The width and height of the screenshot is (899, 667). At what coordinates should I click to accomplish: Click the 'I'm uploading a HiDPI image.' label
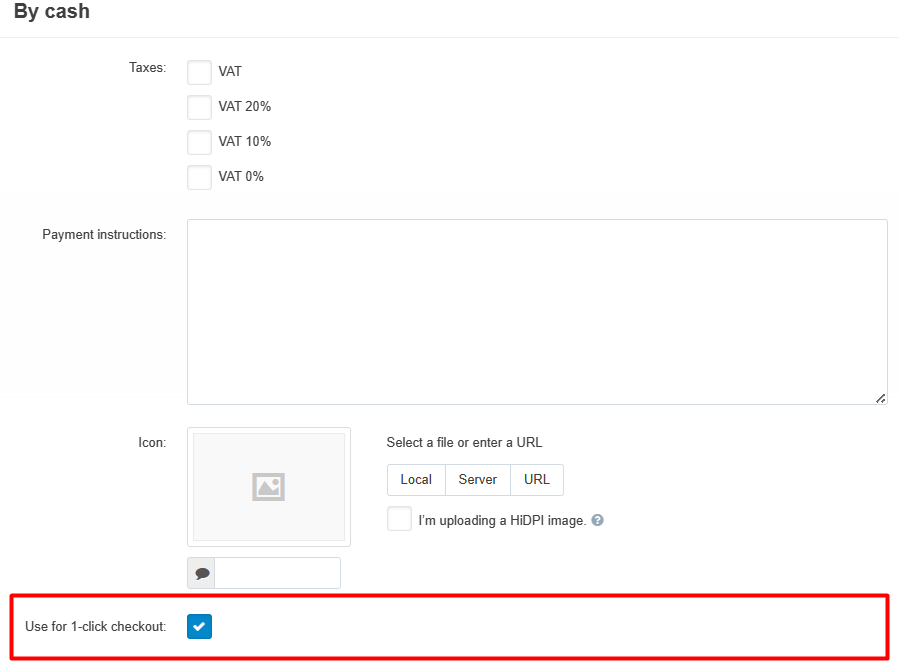[x=502, y=520]
